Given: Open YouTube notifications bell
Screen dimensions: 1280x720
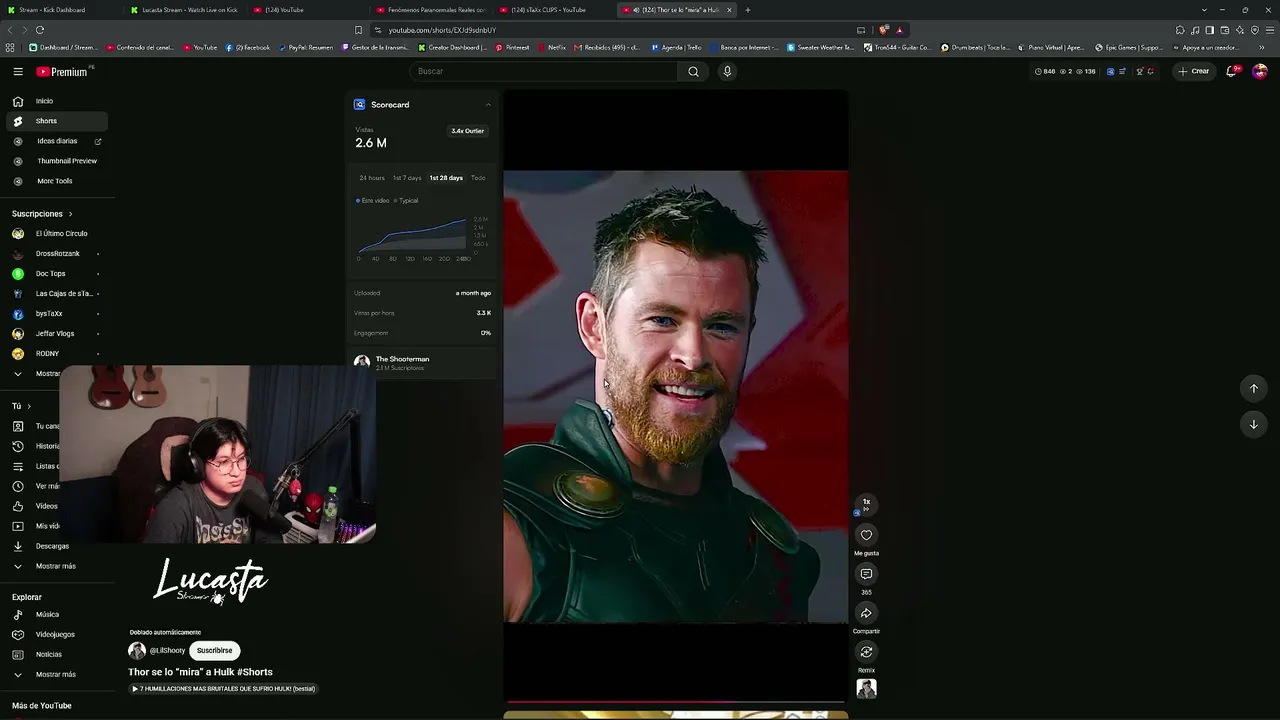Looking at the screenshot, I should point(1232,71).
